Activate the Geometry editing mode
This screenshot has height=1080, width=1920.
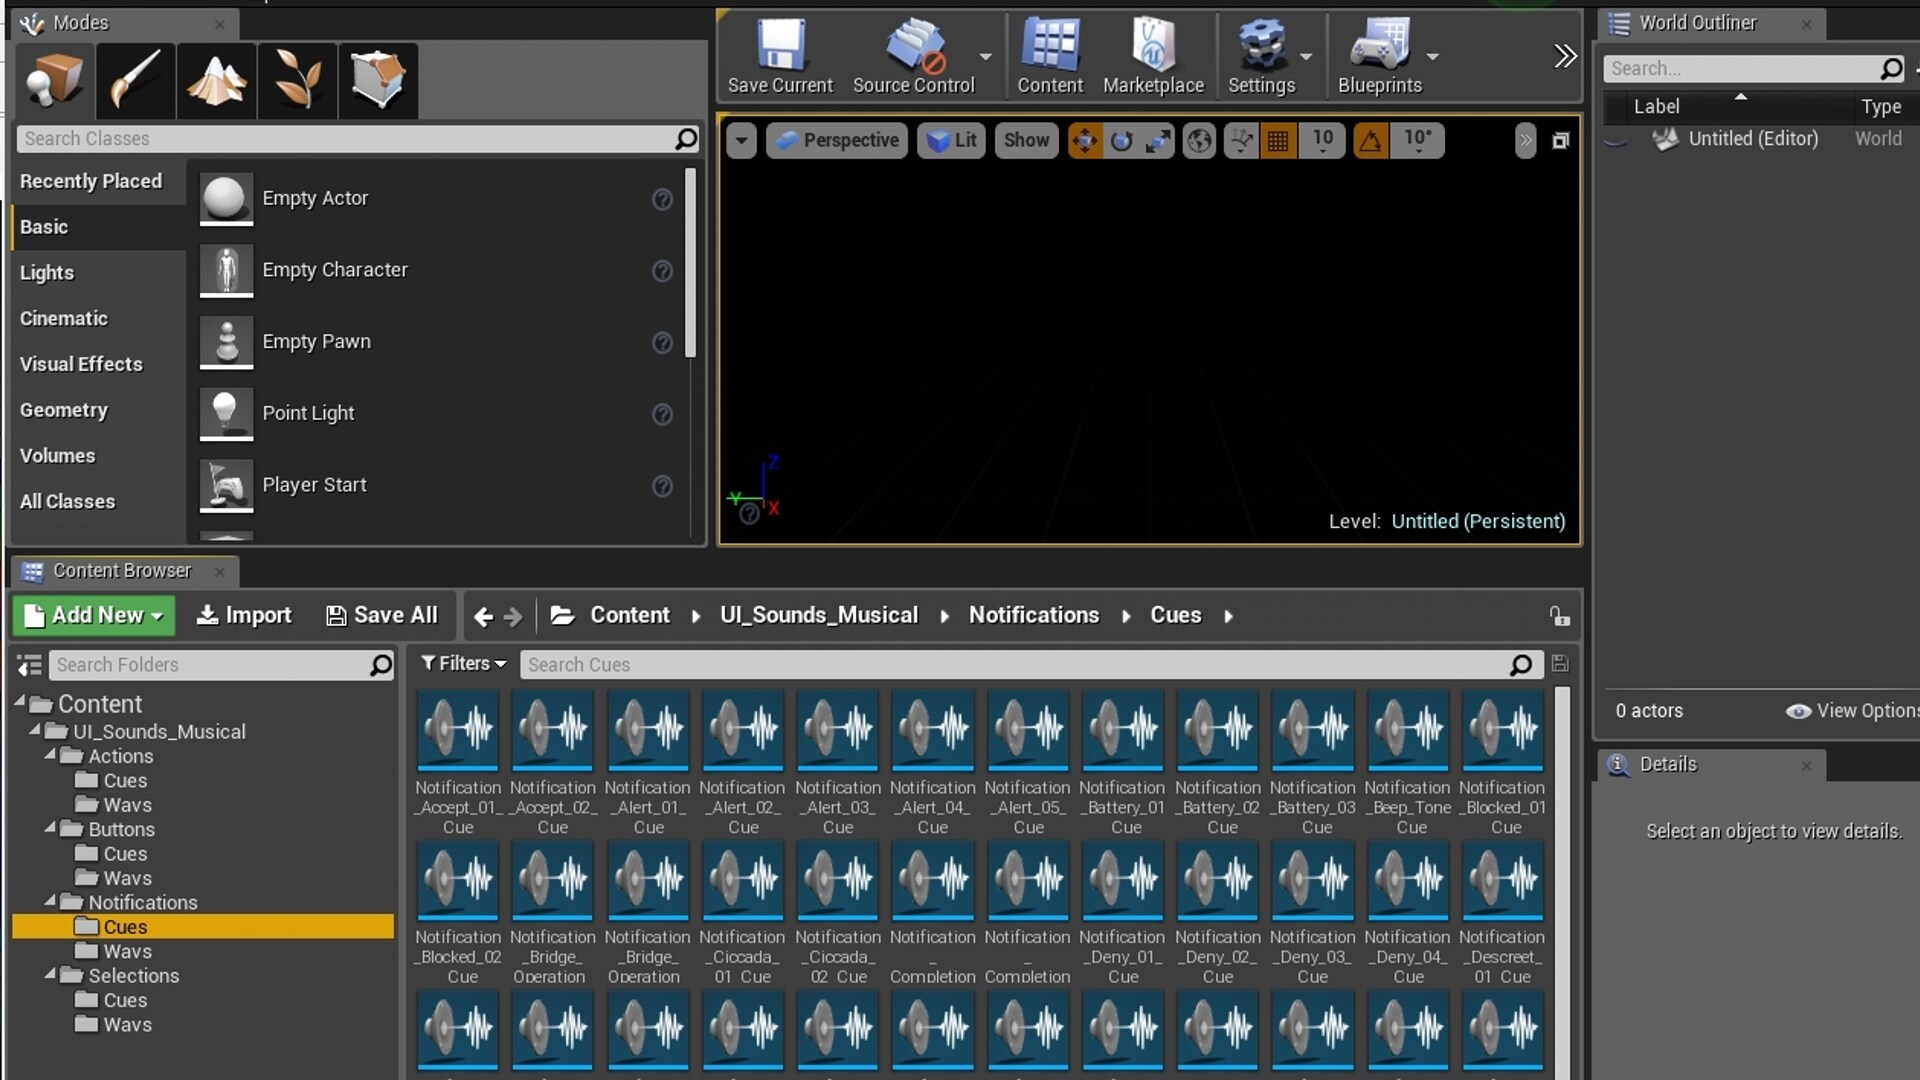(x=377, y=80)
